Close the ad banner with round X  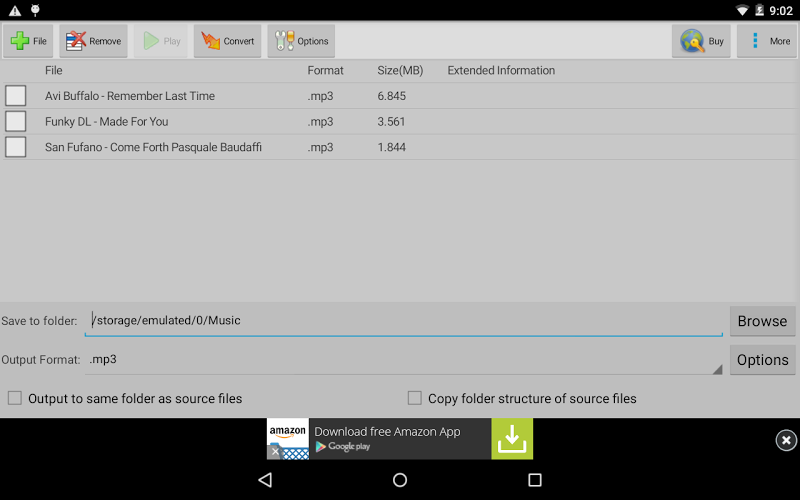coord(786,440)
